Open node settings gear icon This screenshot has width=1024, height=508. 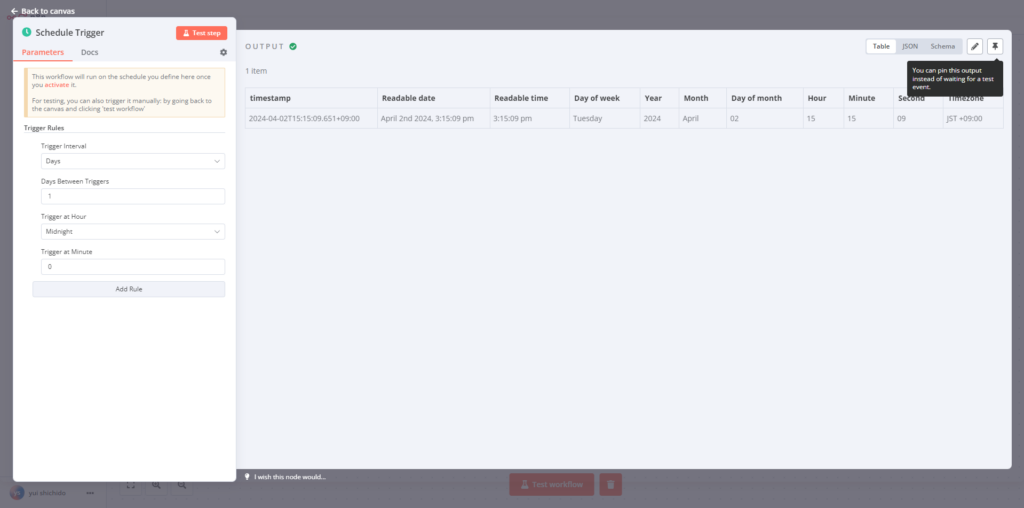[223, 52]
